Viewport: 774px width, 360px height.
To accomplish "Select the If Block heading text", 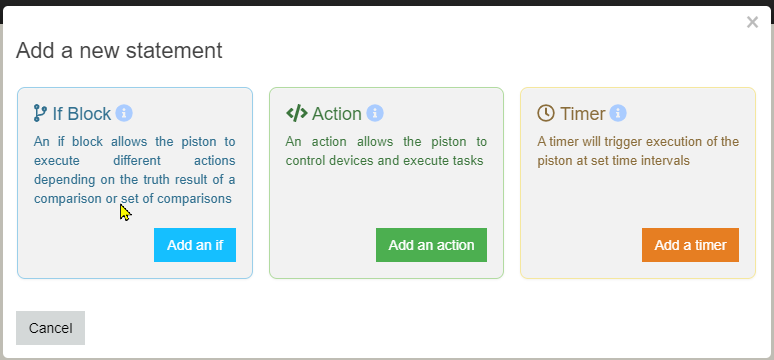I will click(x=82, y=114).
